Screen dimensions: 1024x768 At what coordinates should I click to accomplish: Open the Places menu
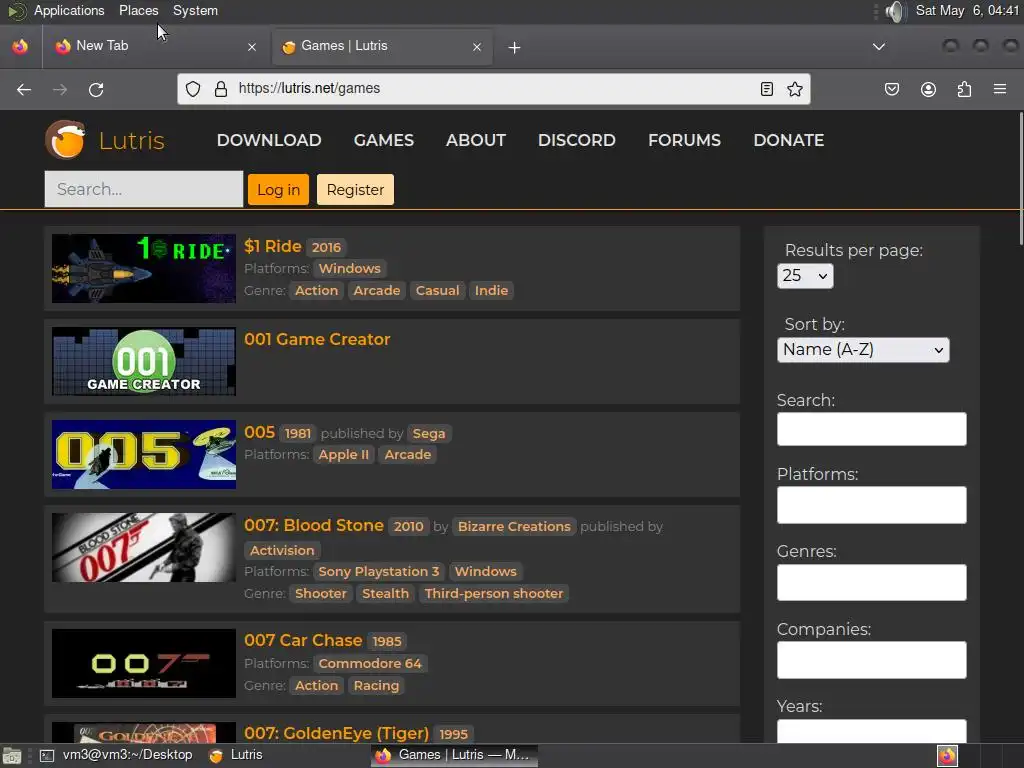tap(138, 10)
